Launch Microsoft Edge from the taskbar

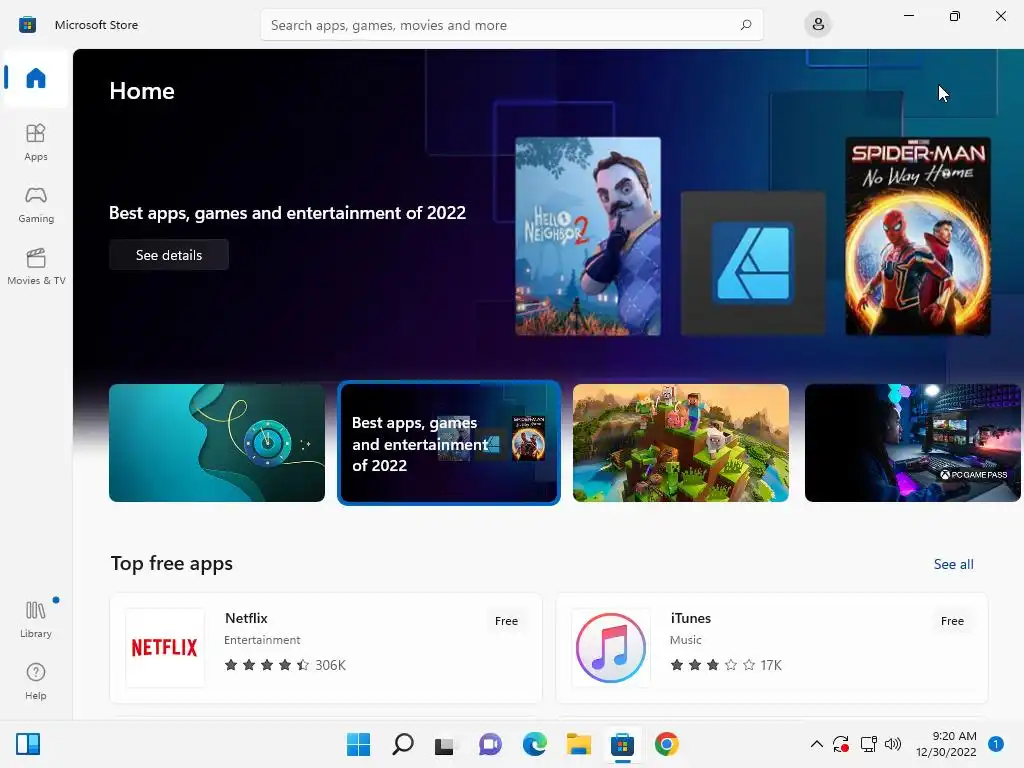click(x=534, y=744)
